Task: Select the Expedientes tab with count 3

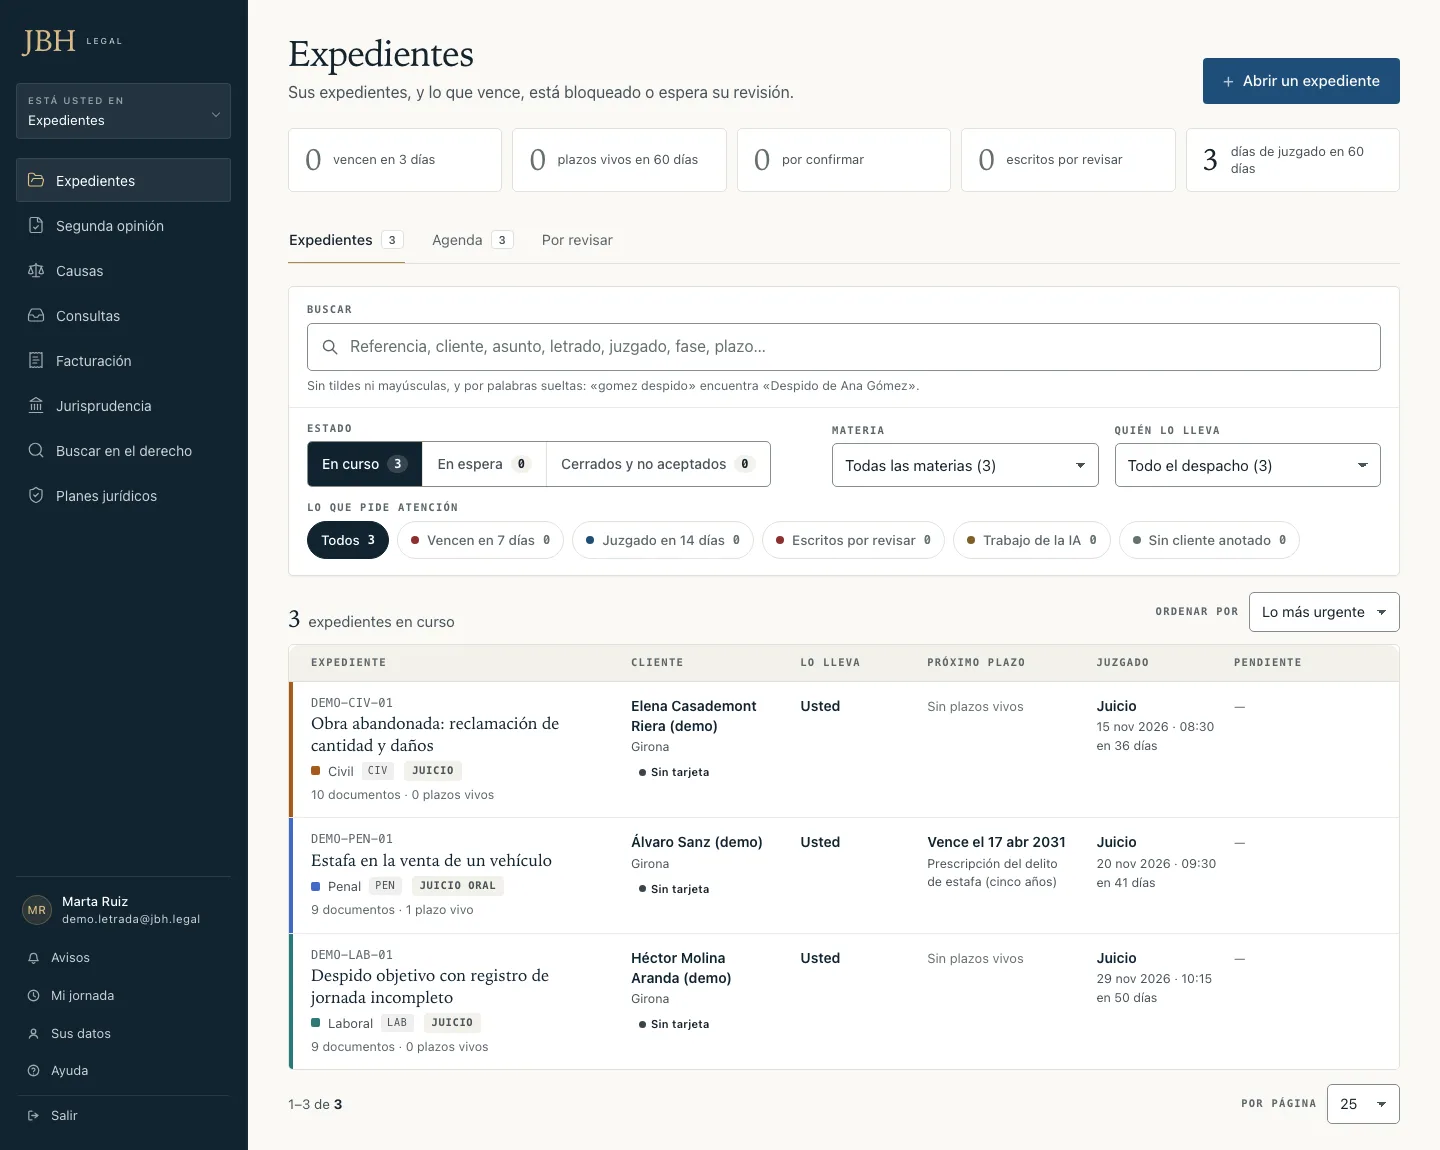Action: [x=346, y=240]
